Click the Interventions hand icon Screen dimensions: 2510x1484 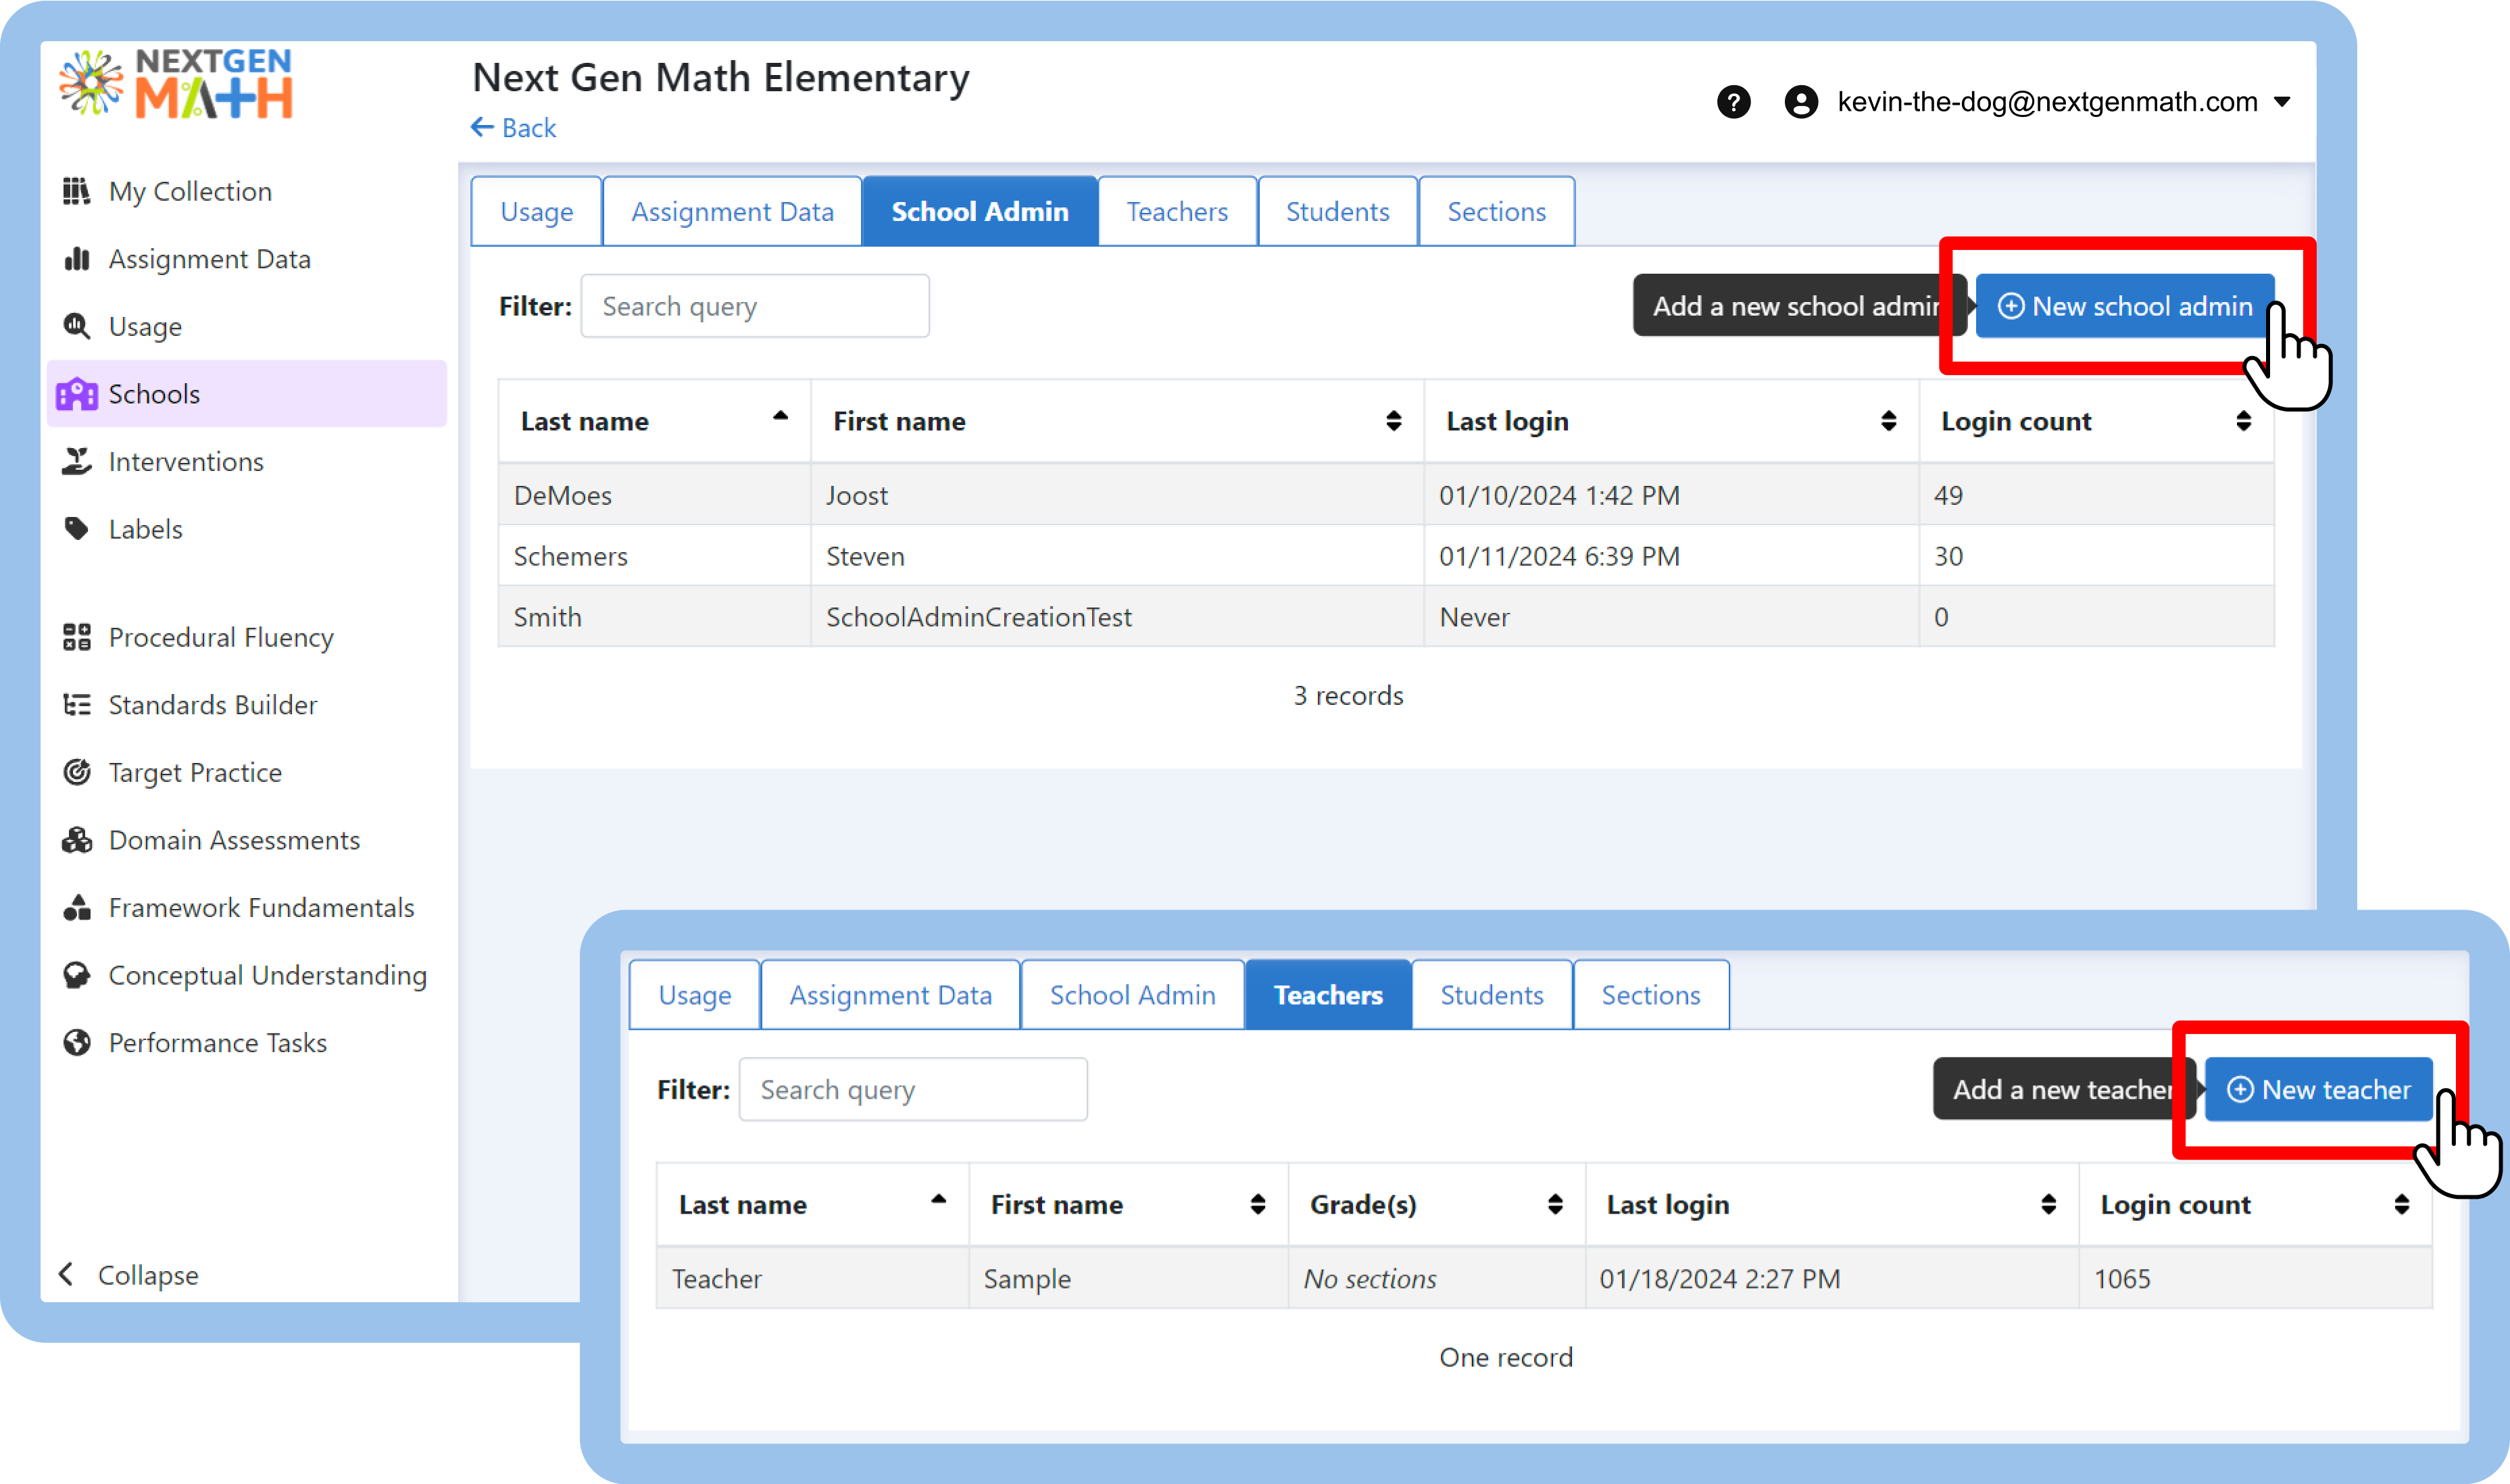[x=76, y=461]
